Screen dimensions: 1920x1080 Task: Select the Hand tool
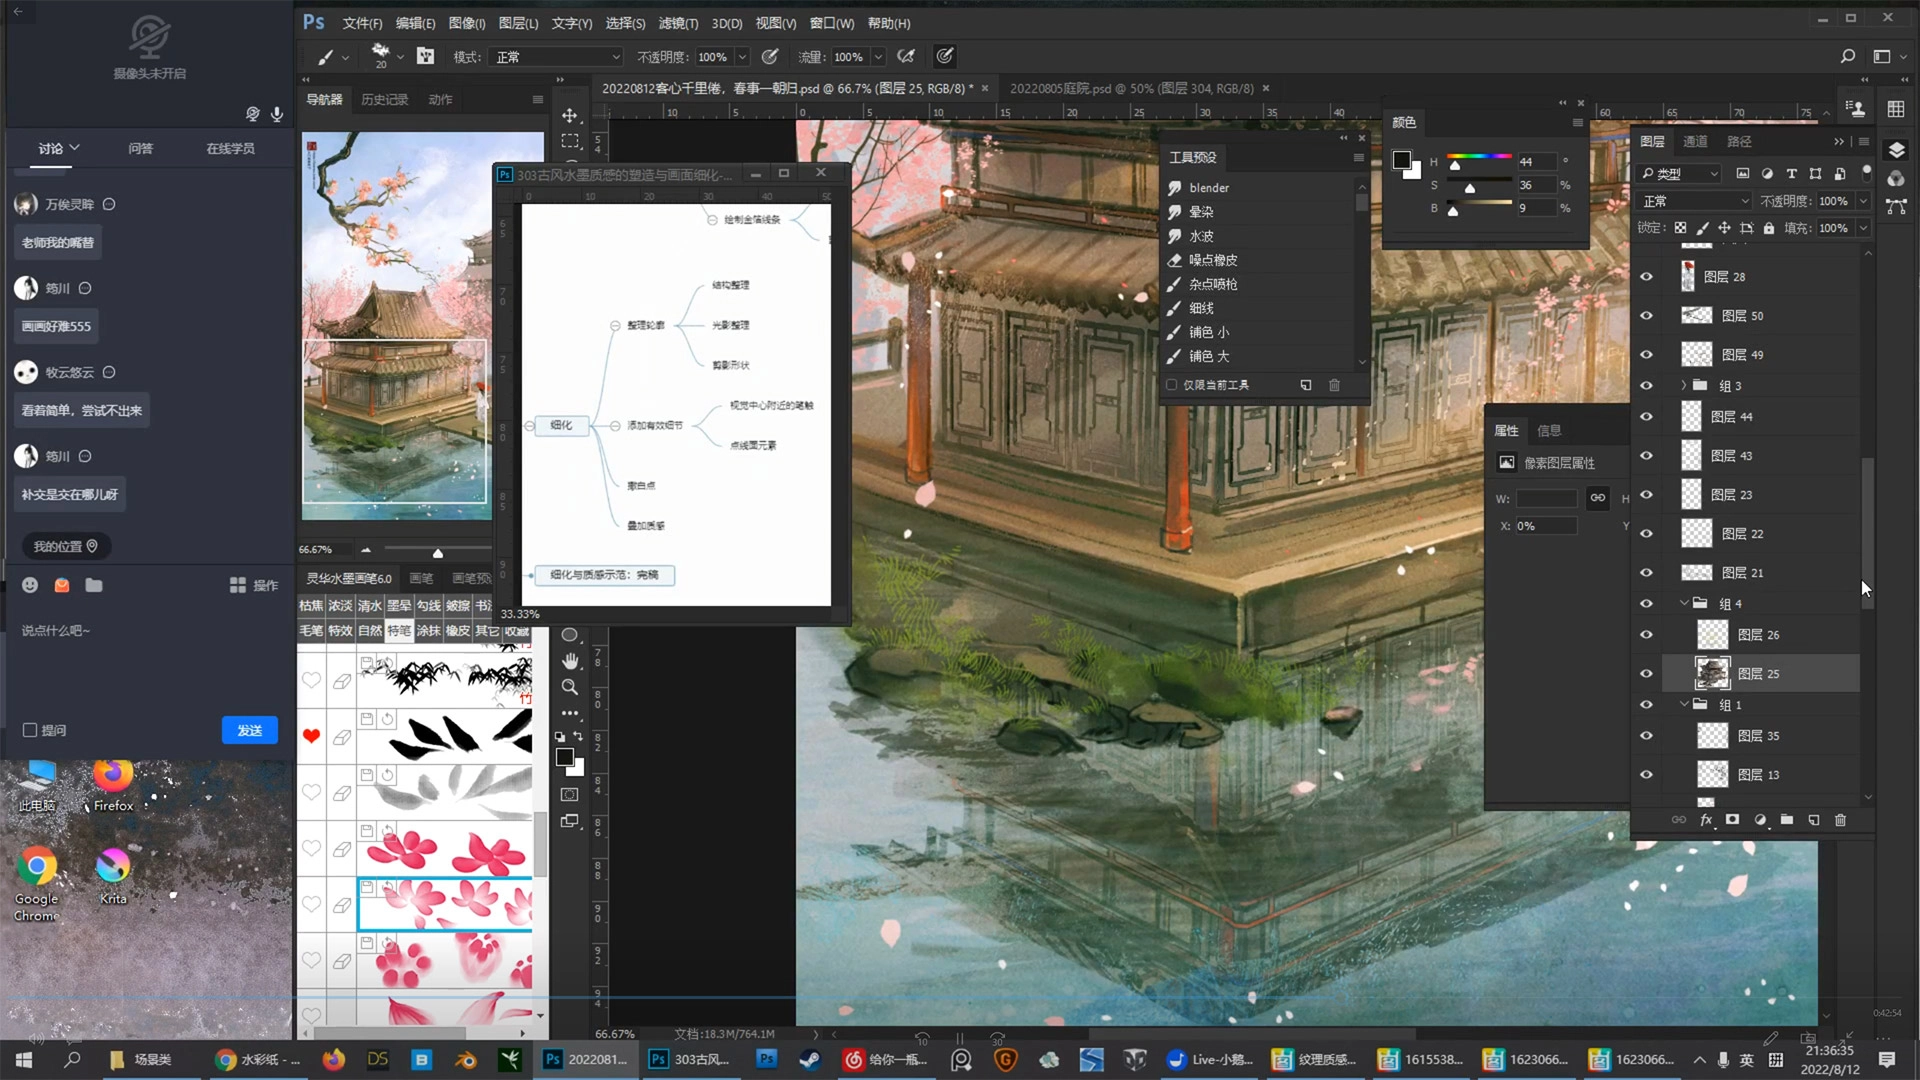coord(570,661)
